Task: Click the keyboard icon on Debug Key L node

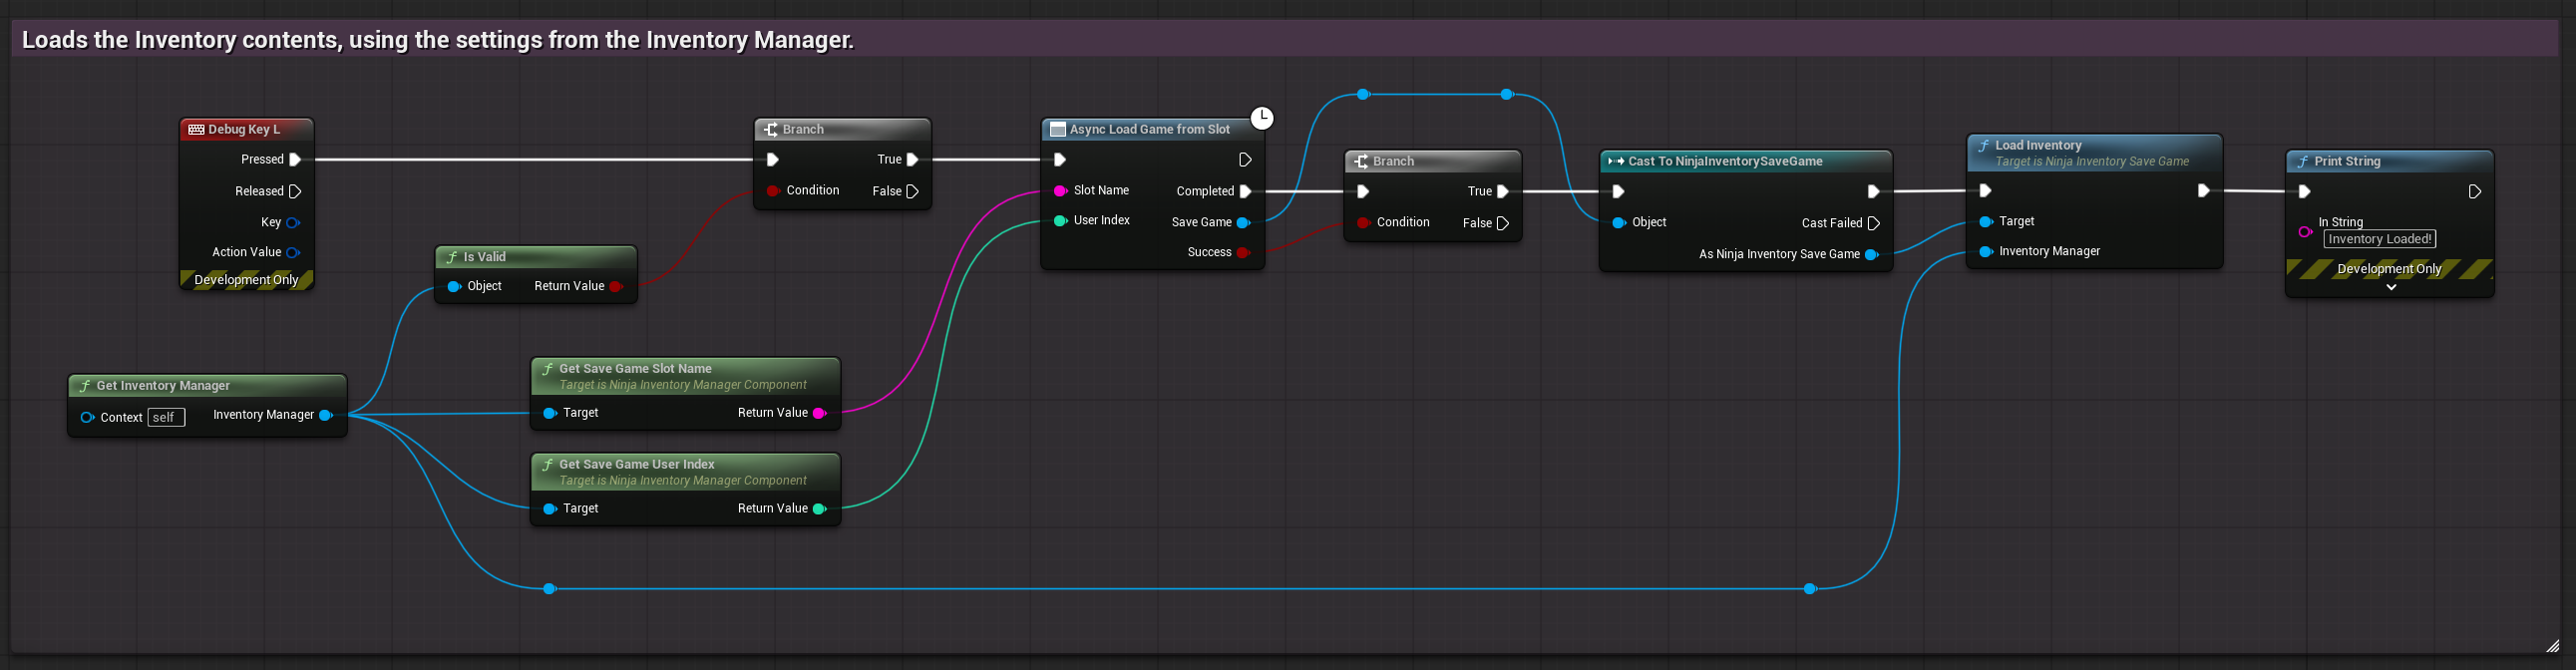Action: pos(196,130)
